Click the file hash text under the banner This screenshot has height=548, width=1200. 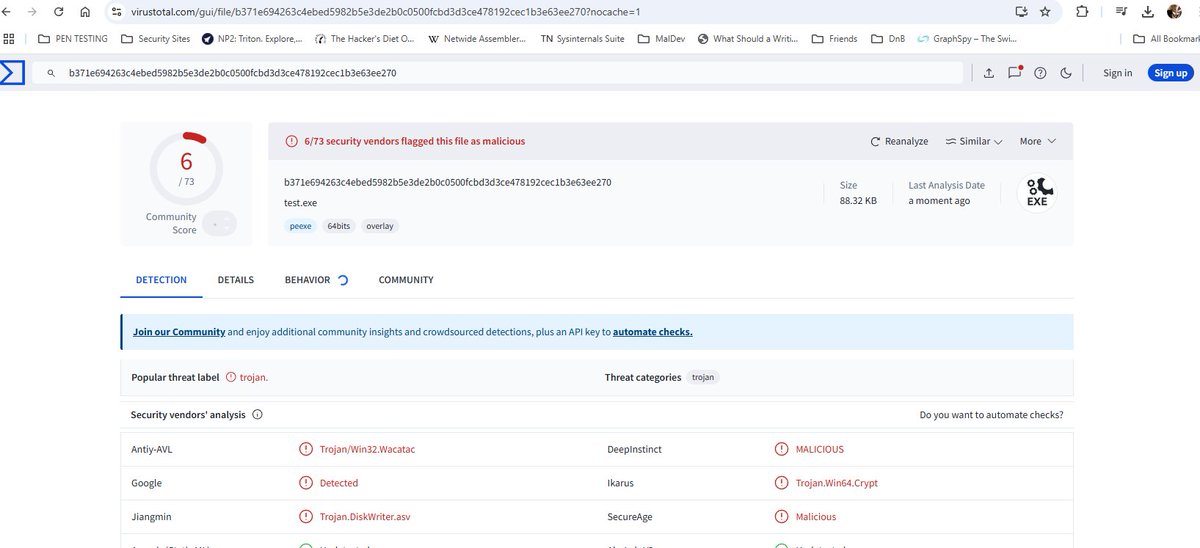447,183
